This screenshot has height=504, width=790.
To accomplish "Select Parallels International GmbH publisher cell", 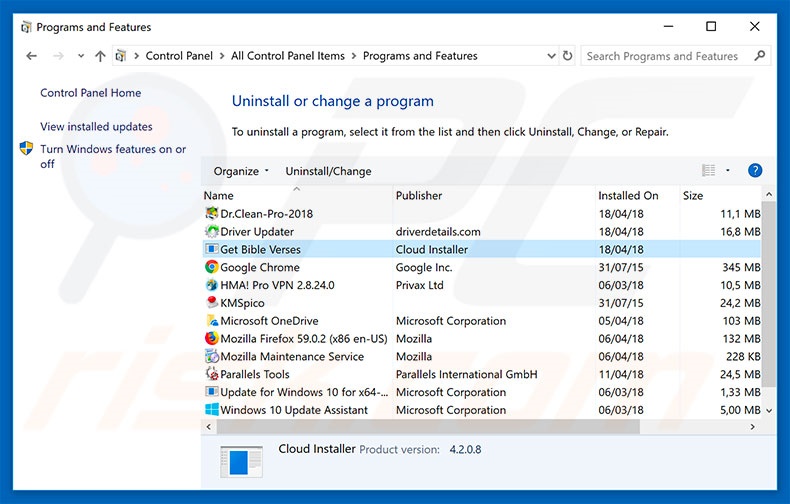I will coord(467,374).
